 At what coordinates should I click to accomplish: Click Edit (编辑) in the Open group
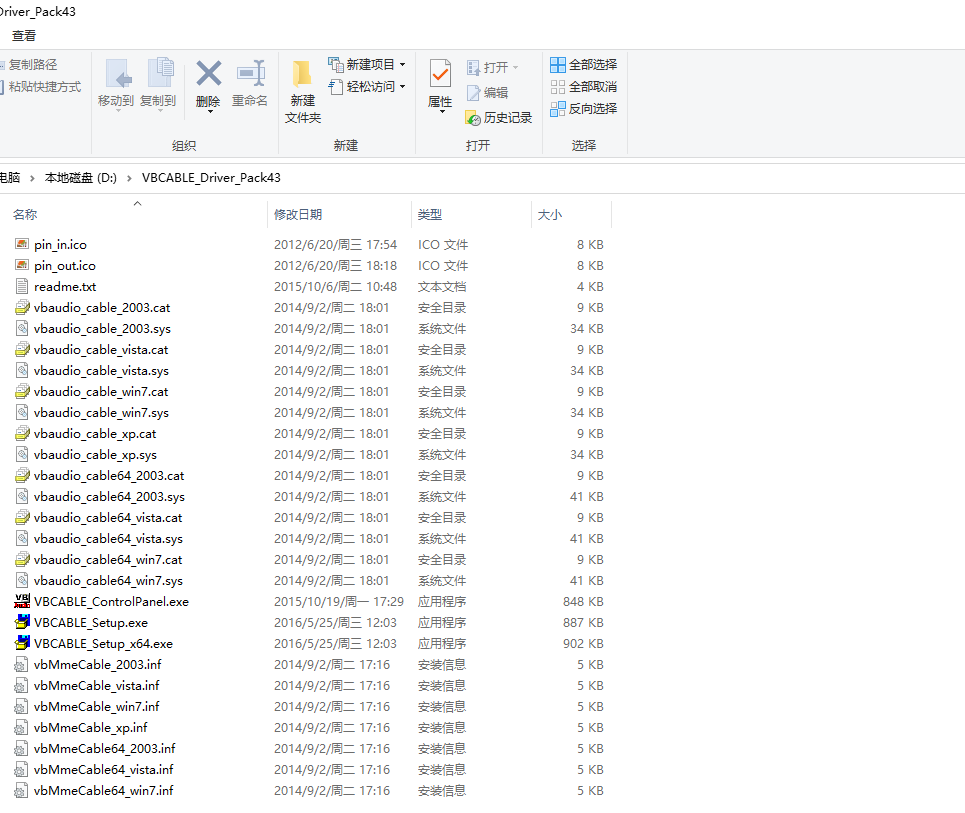point(487,92)
